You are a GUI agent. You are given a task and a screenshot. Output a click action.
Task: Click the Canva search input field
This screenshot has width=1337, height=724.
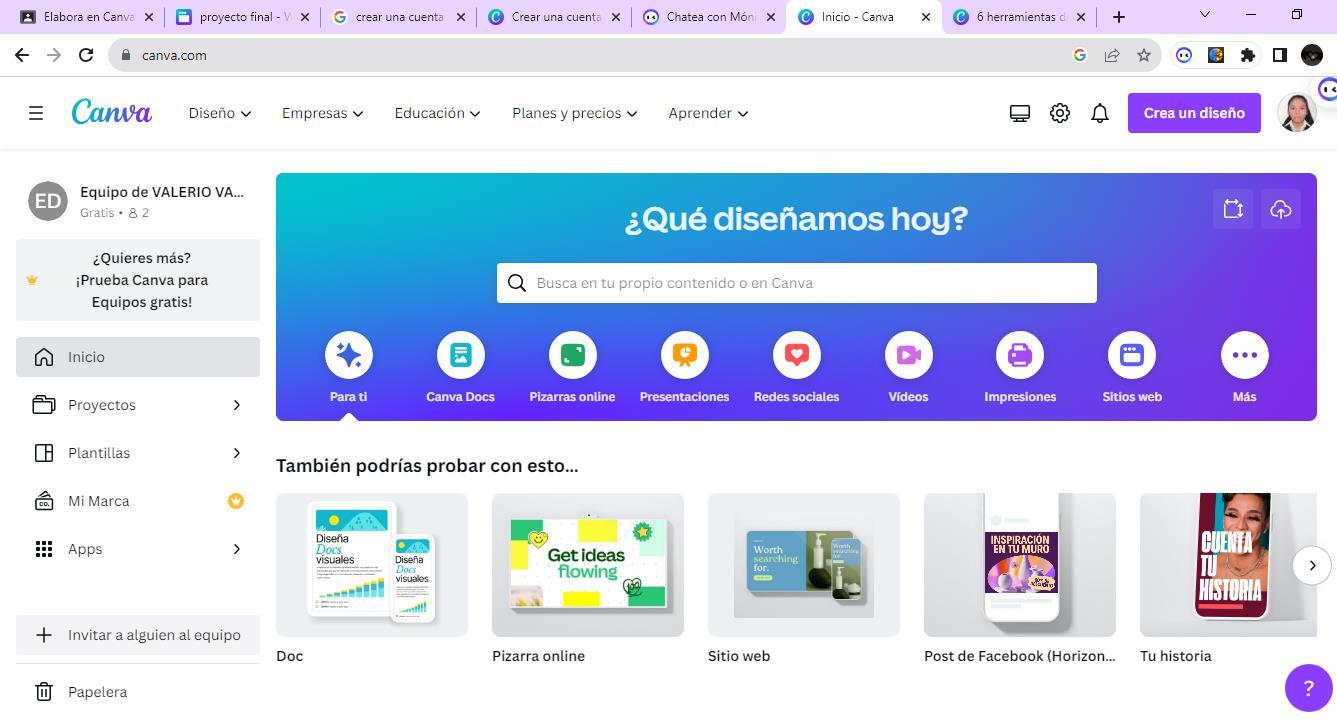click(797, 283)
